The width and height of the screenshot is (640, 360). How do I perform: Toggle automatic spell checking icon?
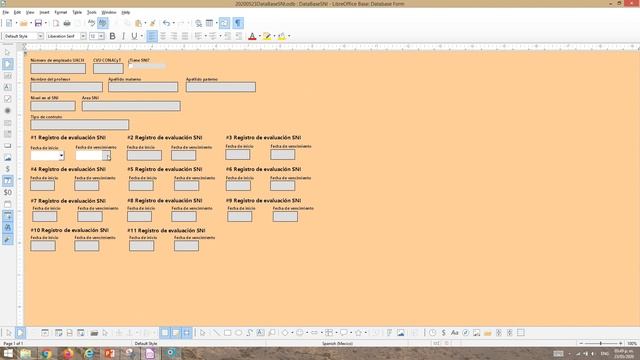102,23
